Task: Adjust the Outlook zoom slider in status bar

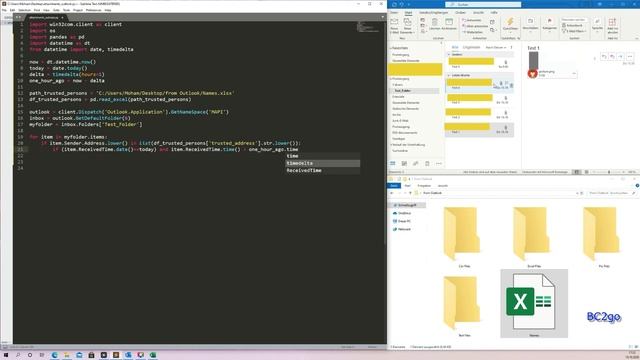Action: [x=609, y=172]
